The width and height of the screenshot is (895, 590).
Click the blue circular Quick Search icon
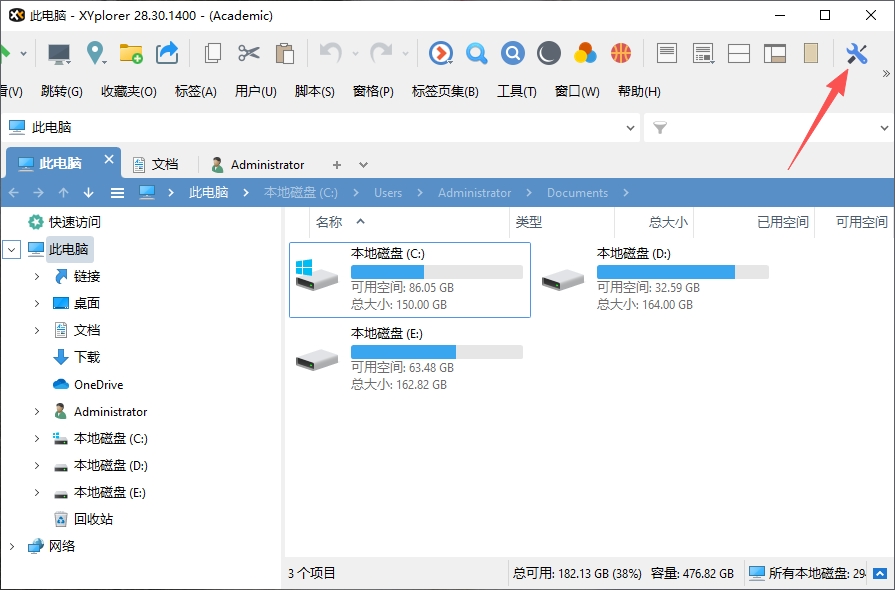coord(513,54)
